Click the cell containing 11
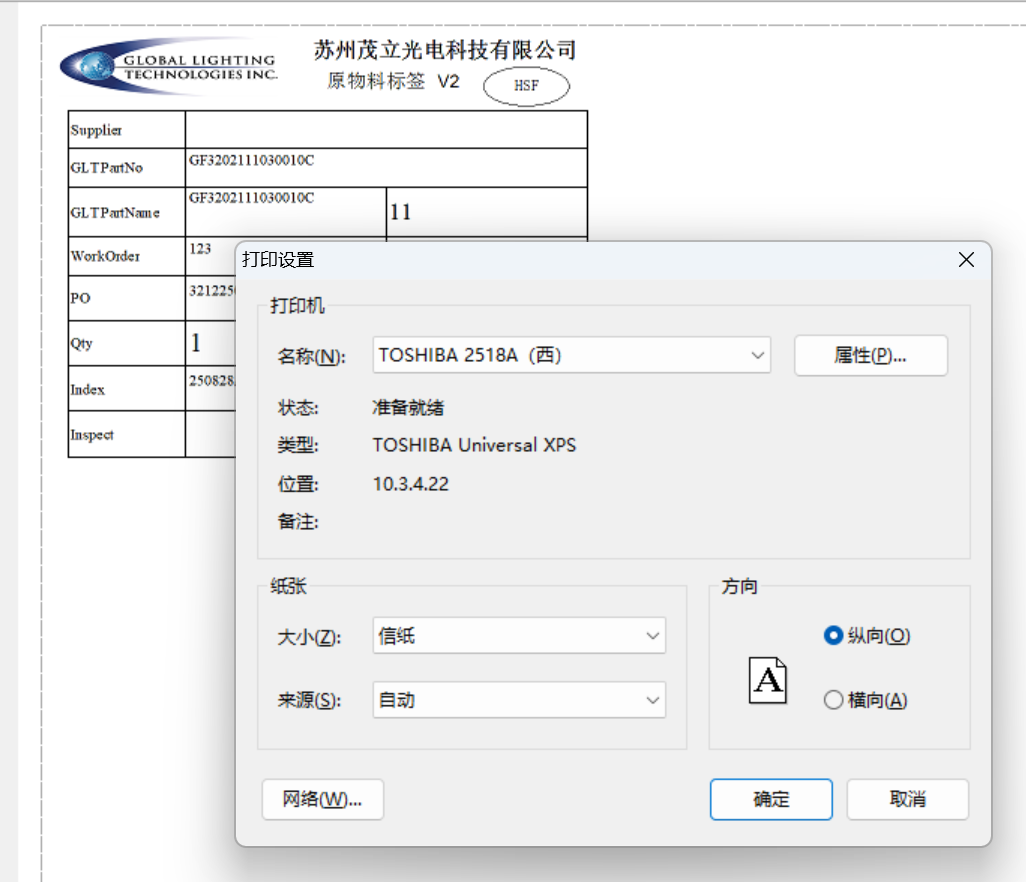This screenshot has width=1026, height=882. click(x=486, y=212)
